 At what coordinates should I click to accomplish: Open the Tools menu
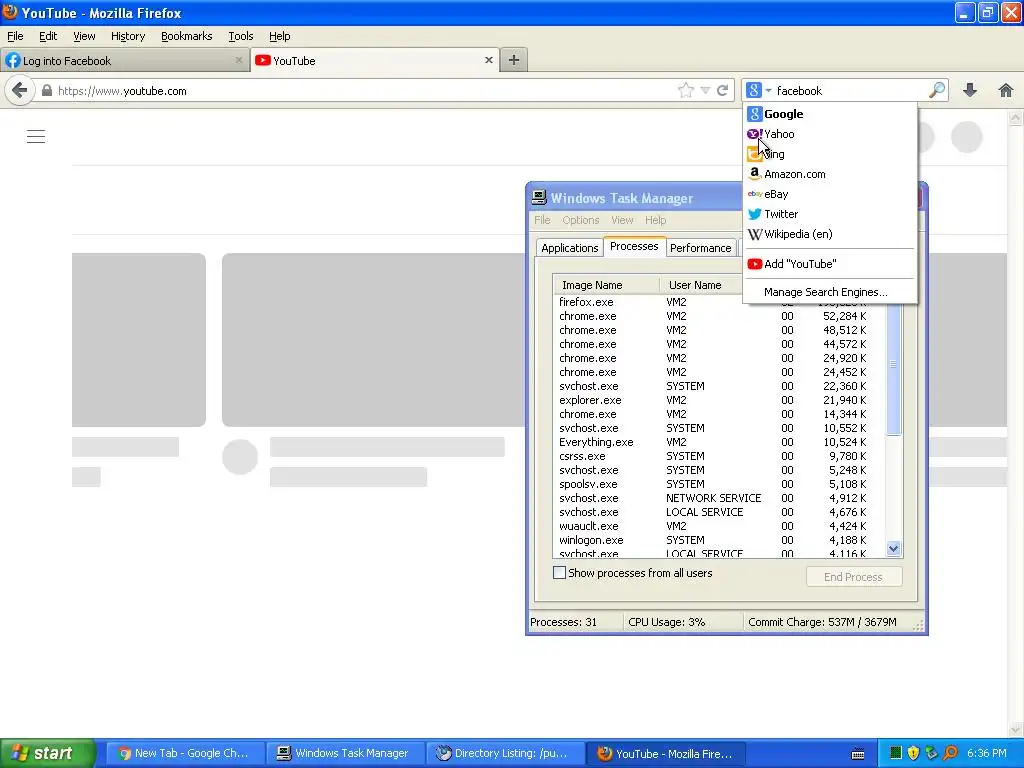[240, 36]
